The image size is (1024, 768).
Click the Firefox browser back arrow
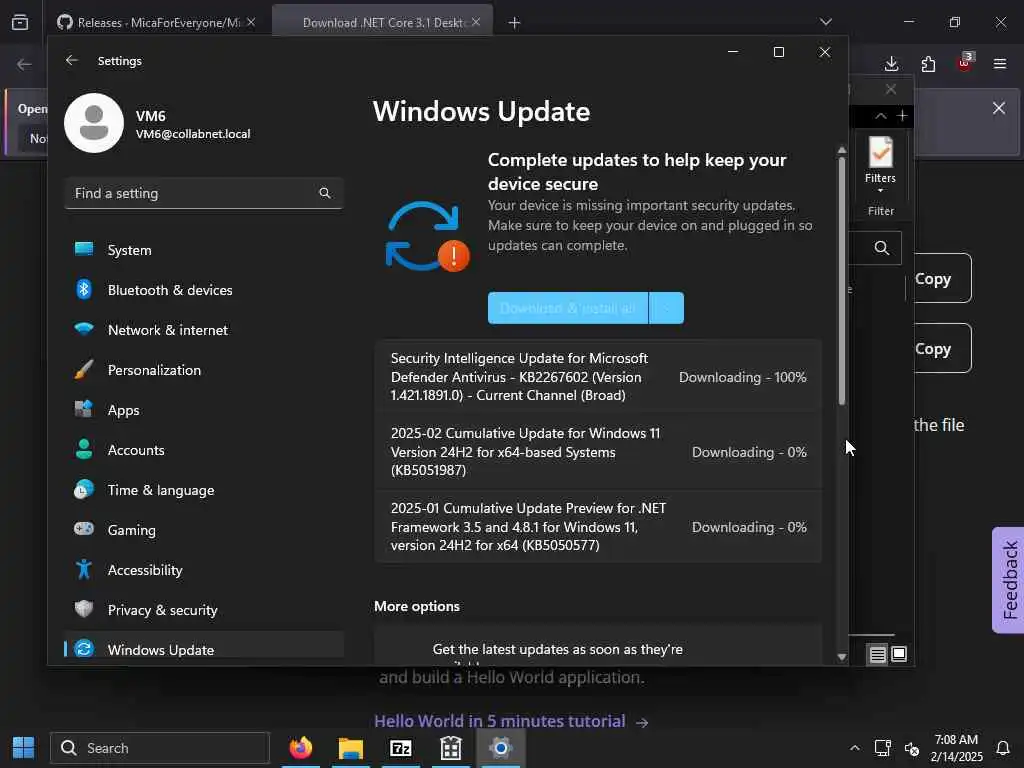point(24,64)
